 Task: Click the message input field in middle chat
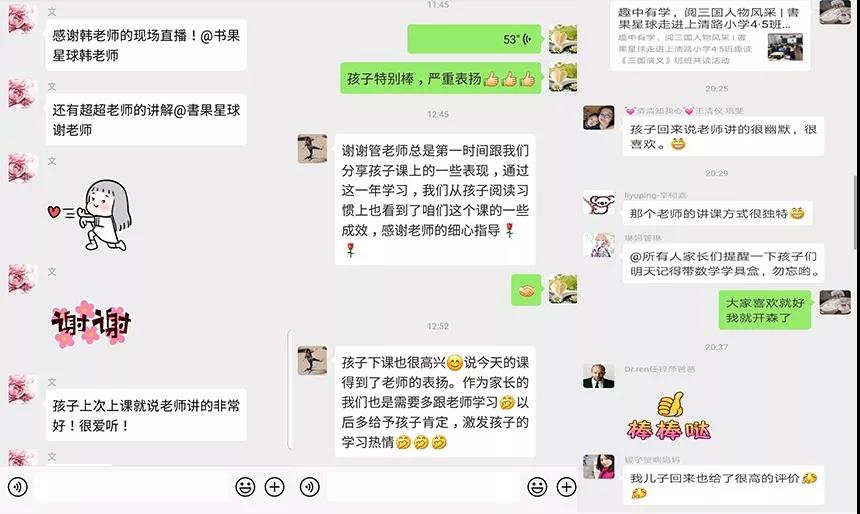coord(423,487)
